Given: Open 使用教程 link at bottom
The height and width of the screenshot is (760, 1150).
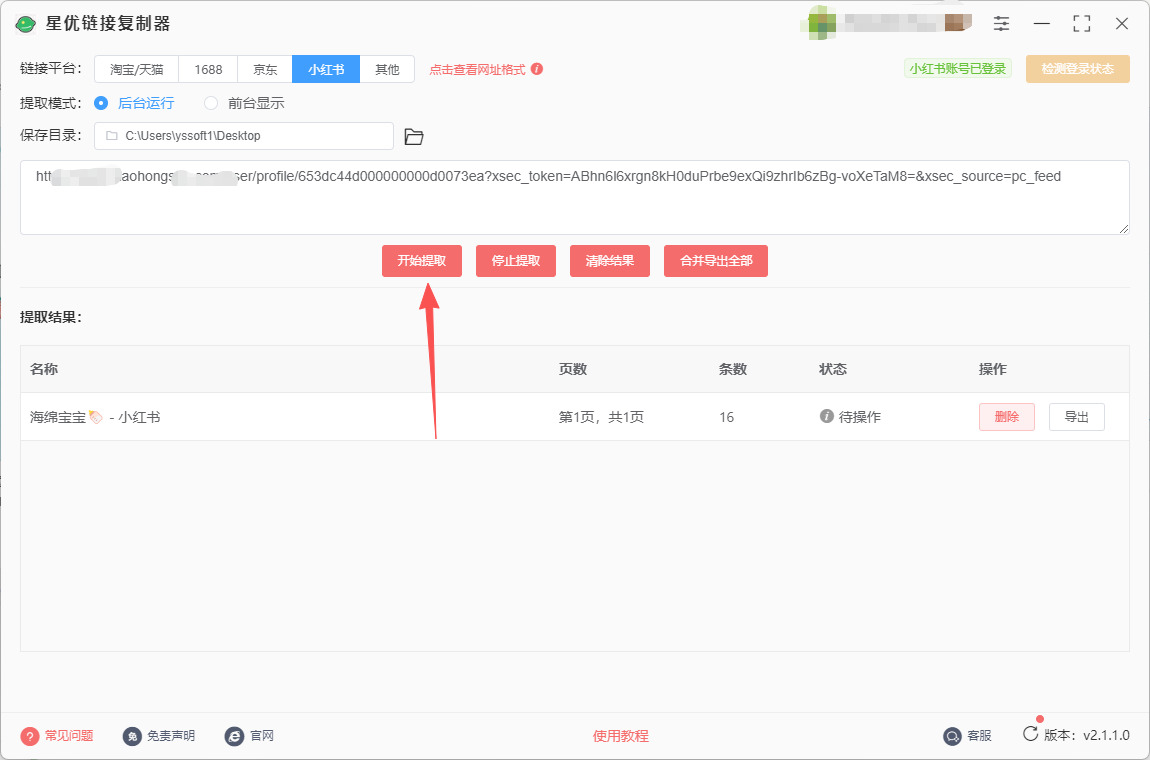Looking at the screenshot, I should click(x=620, y=736).
